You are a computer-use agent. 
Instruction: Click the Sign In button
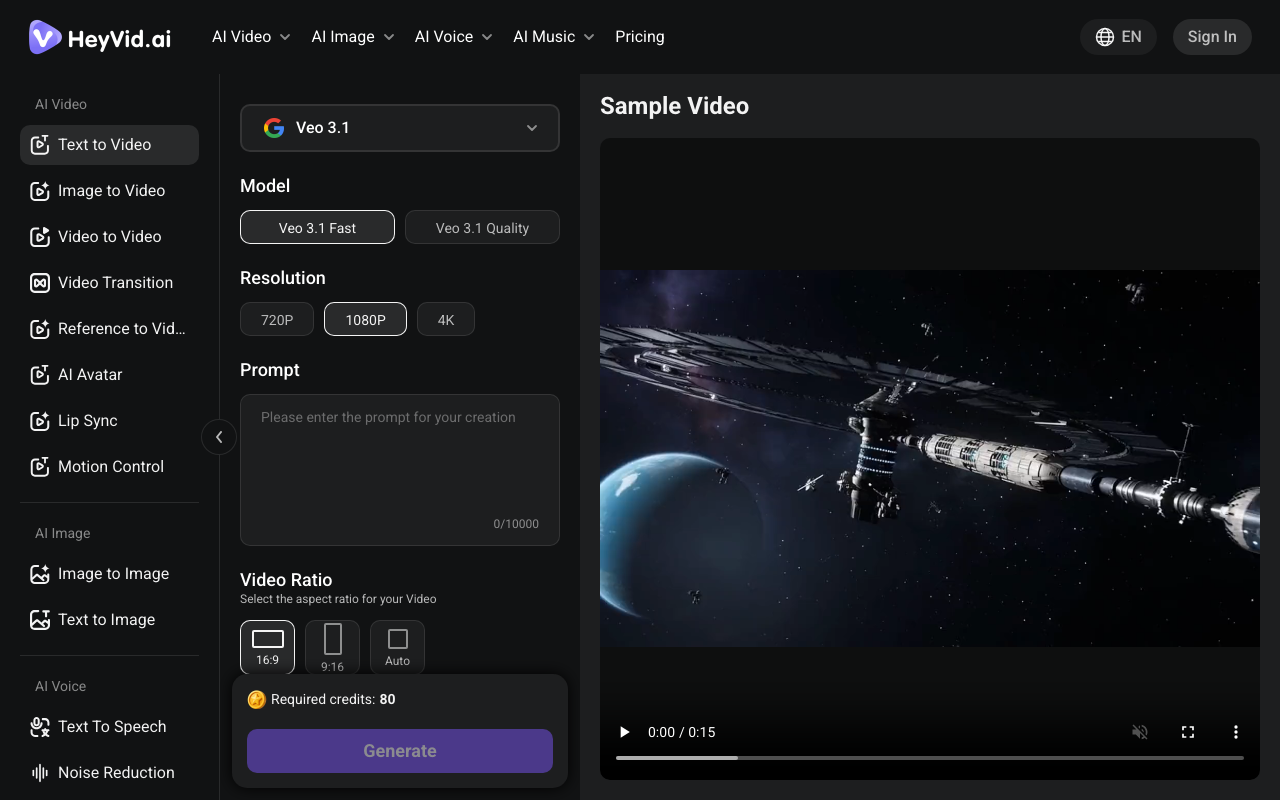(x=1212, y=37)
